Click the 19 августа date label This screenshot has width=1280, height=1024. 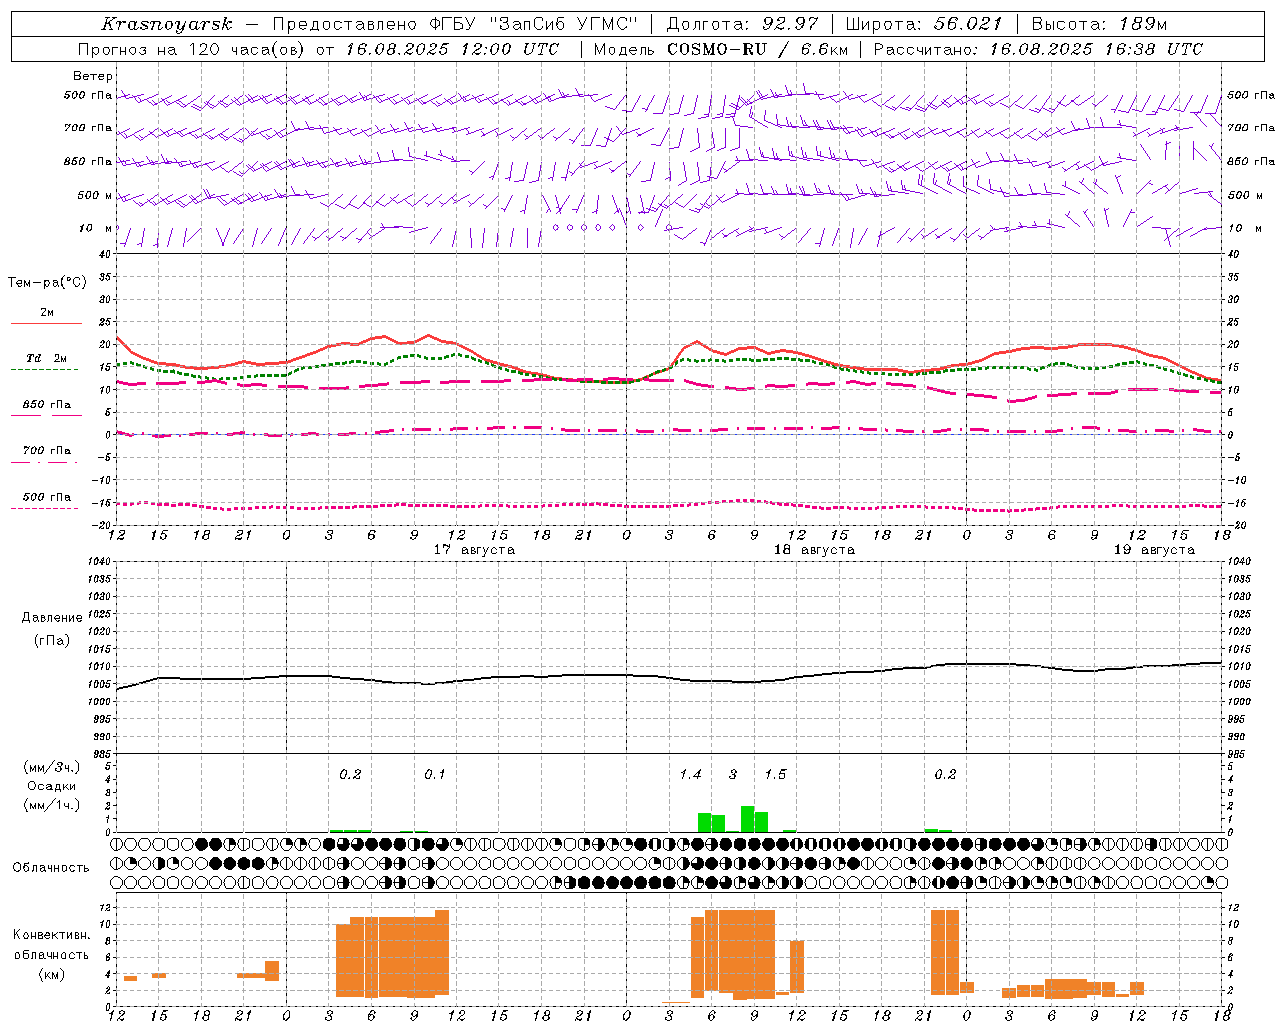tap(1154, 550)
